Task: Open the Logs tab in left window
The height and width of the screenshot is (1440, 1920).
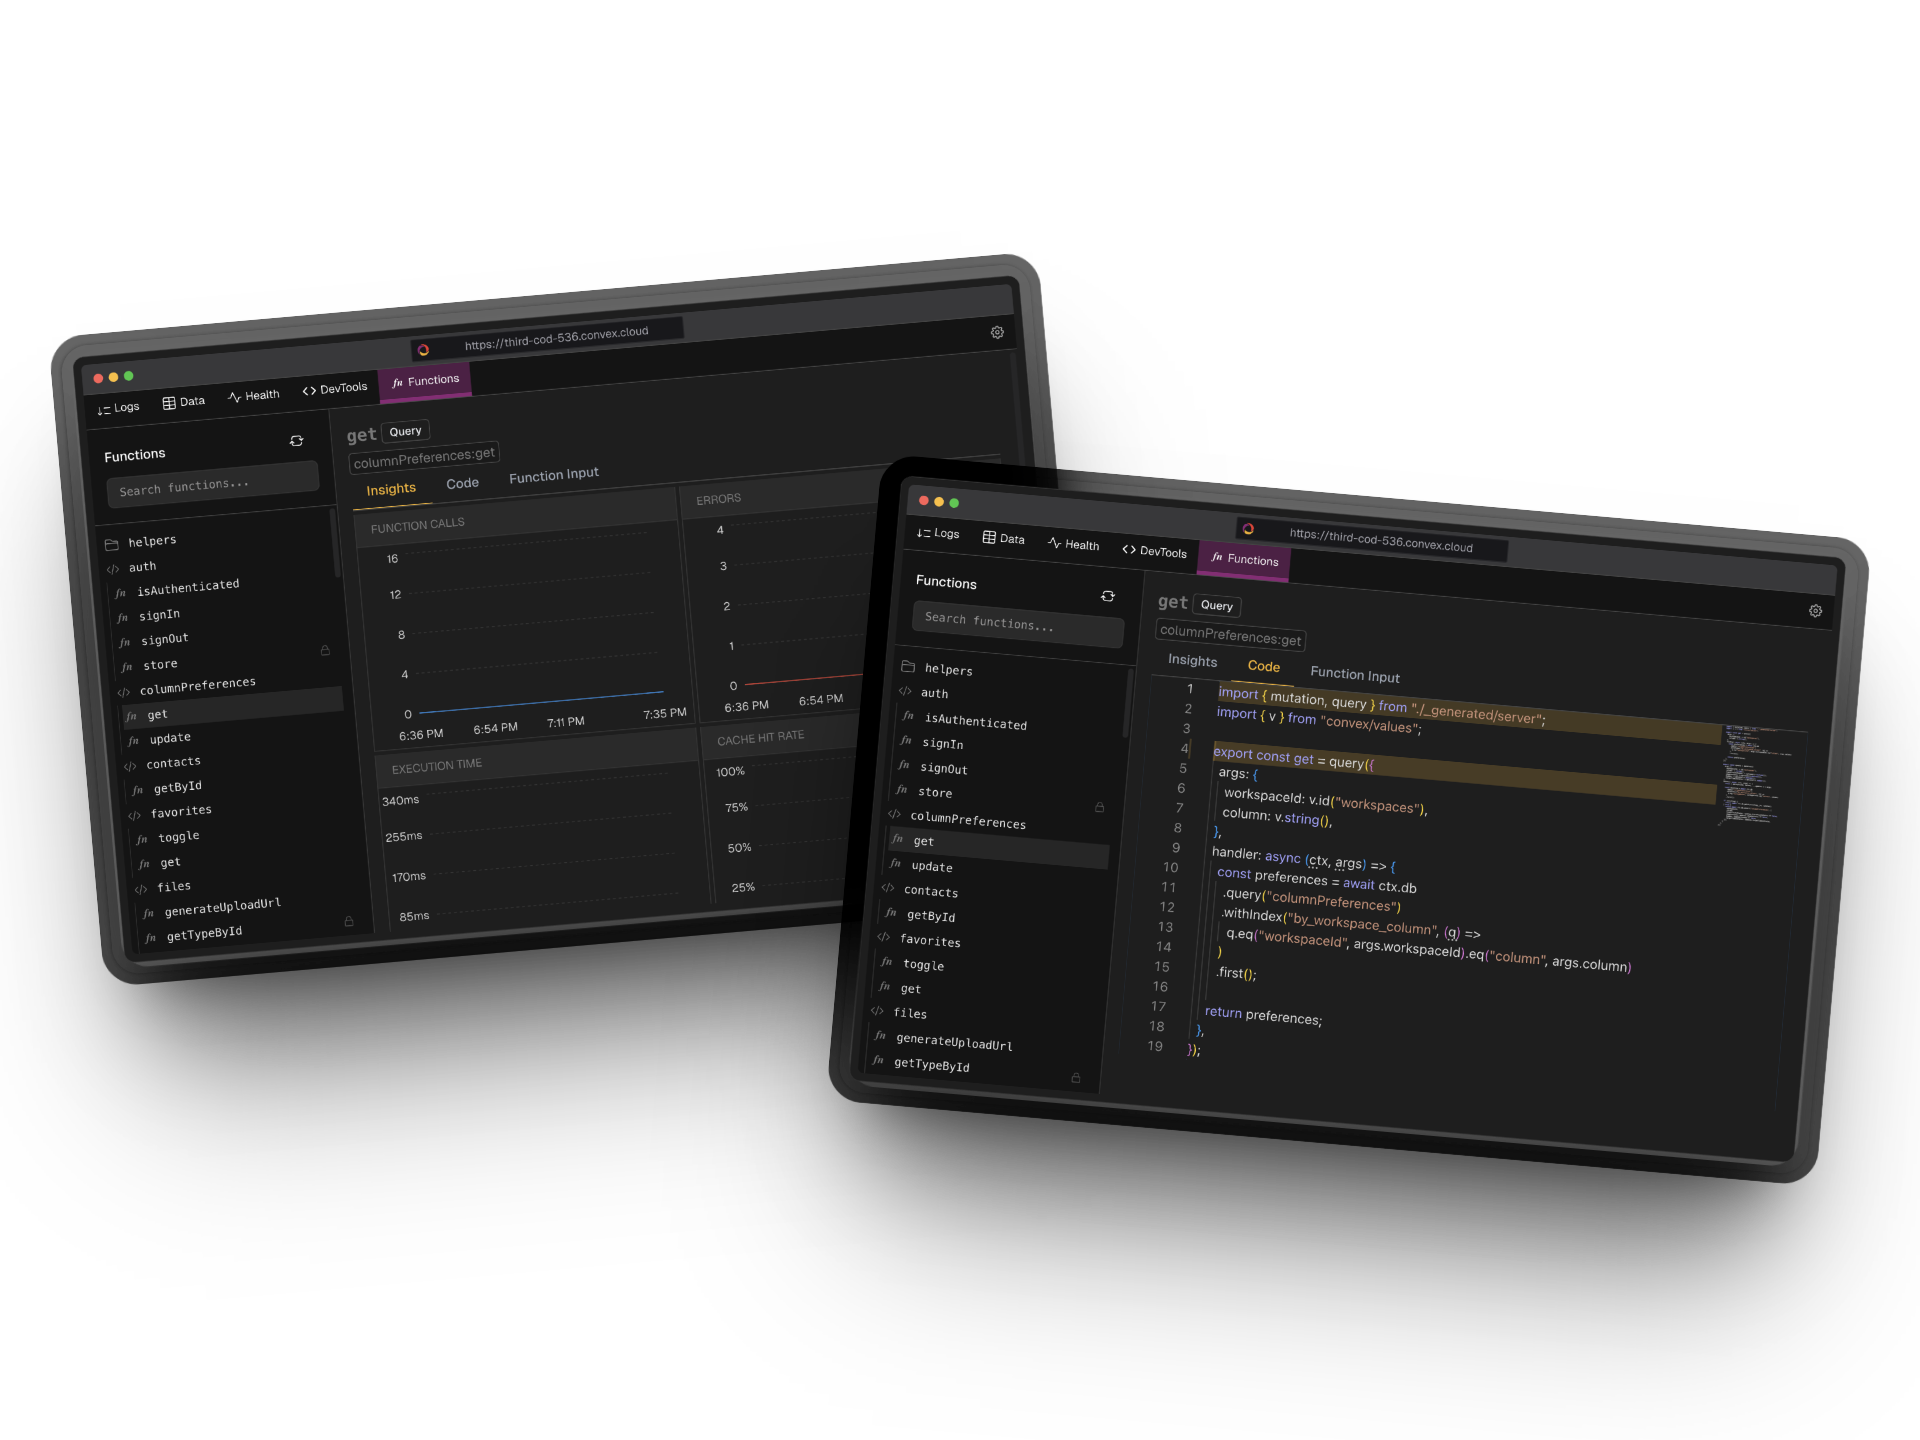Action: click(x=118, y=408)
